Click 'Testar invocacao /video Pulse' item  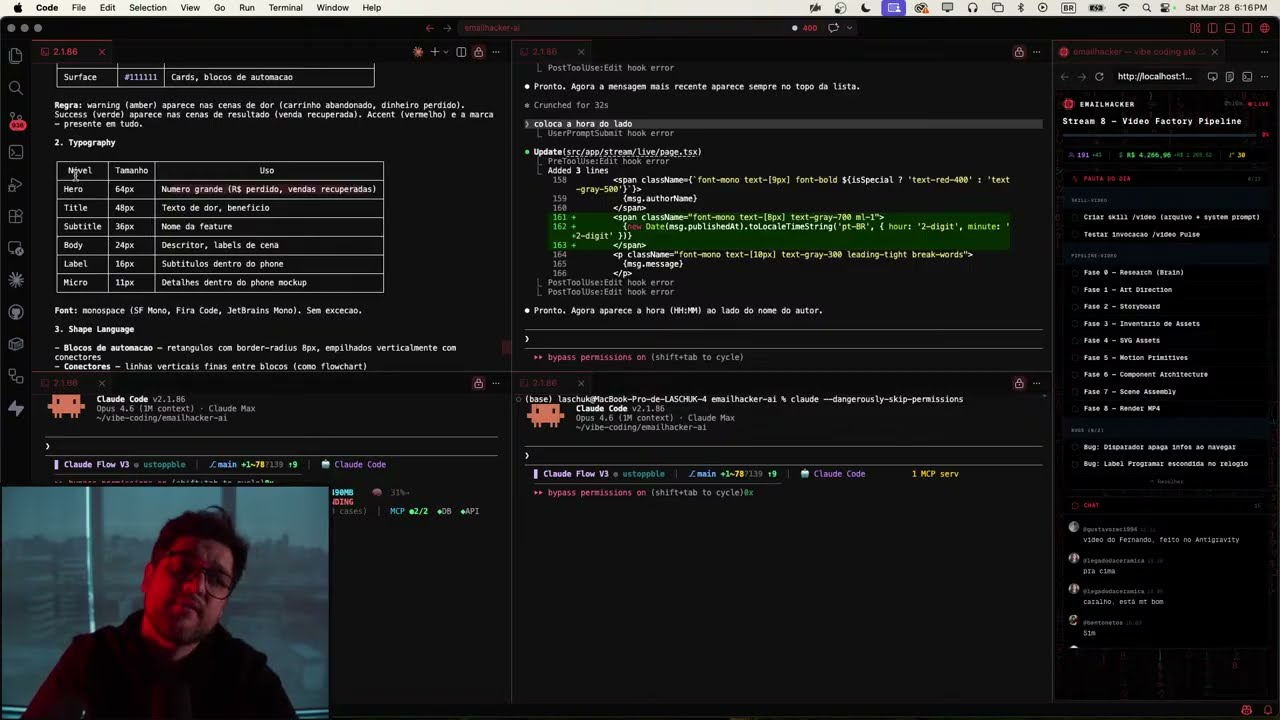coord(1141,234)
